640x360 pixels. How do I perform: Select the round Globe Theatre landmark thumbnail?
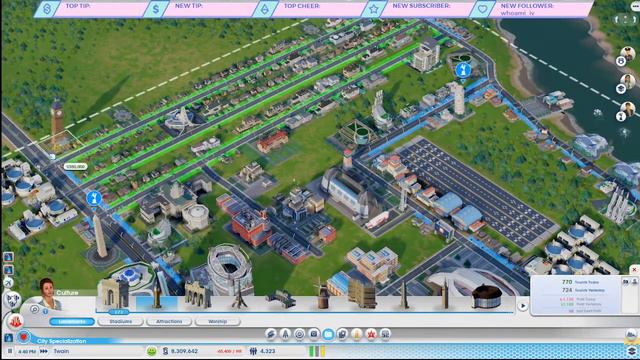(487, 297)
